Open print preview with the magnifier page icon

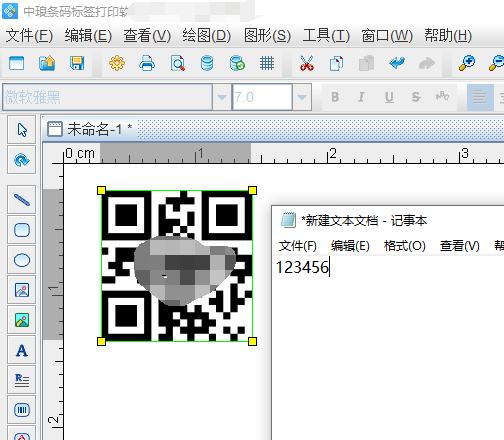(177, 63)
